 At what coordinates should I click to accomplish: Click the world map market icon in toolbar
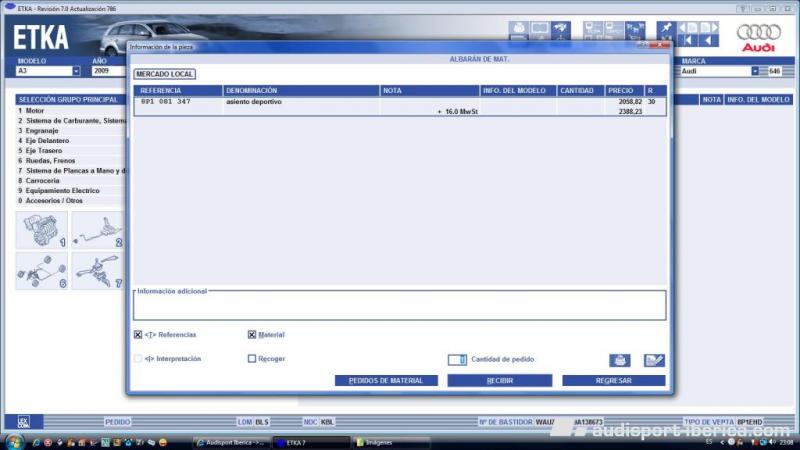(x=561, y=29)
